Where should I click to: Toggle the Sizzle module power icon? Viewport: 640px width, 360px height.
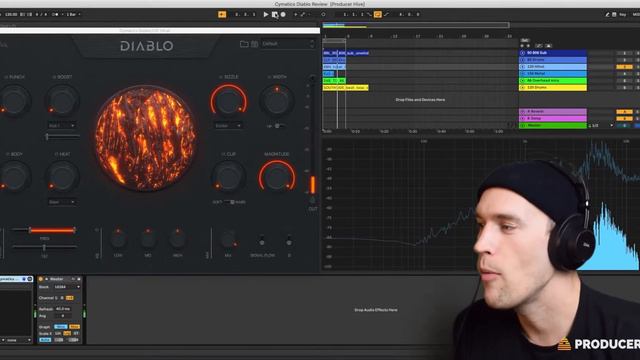[221, 77]
